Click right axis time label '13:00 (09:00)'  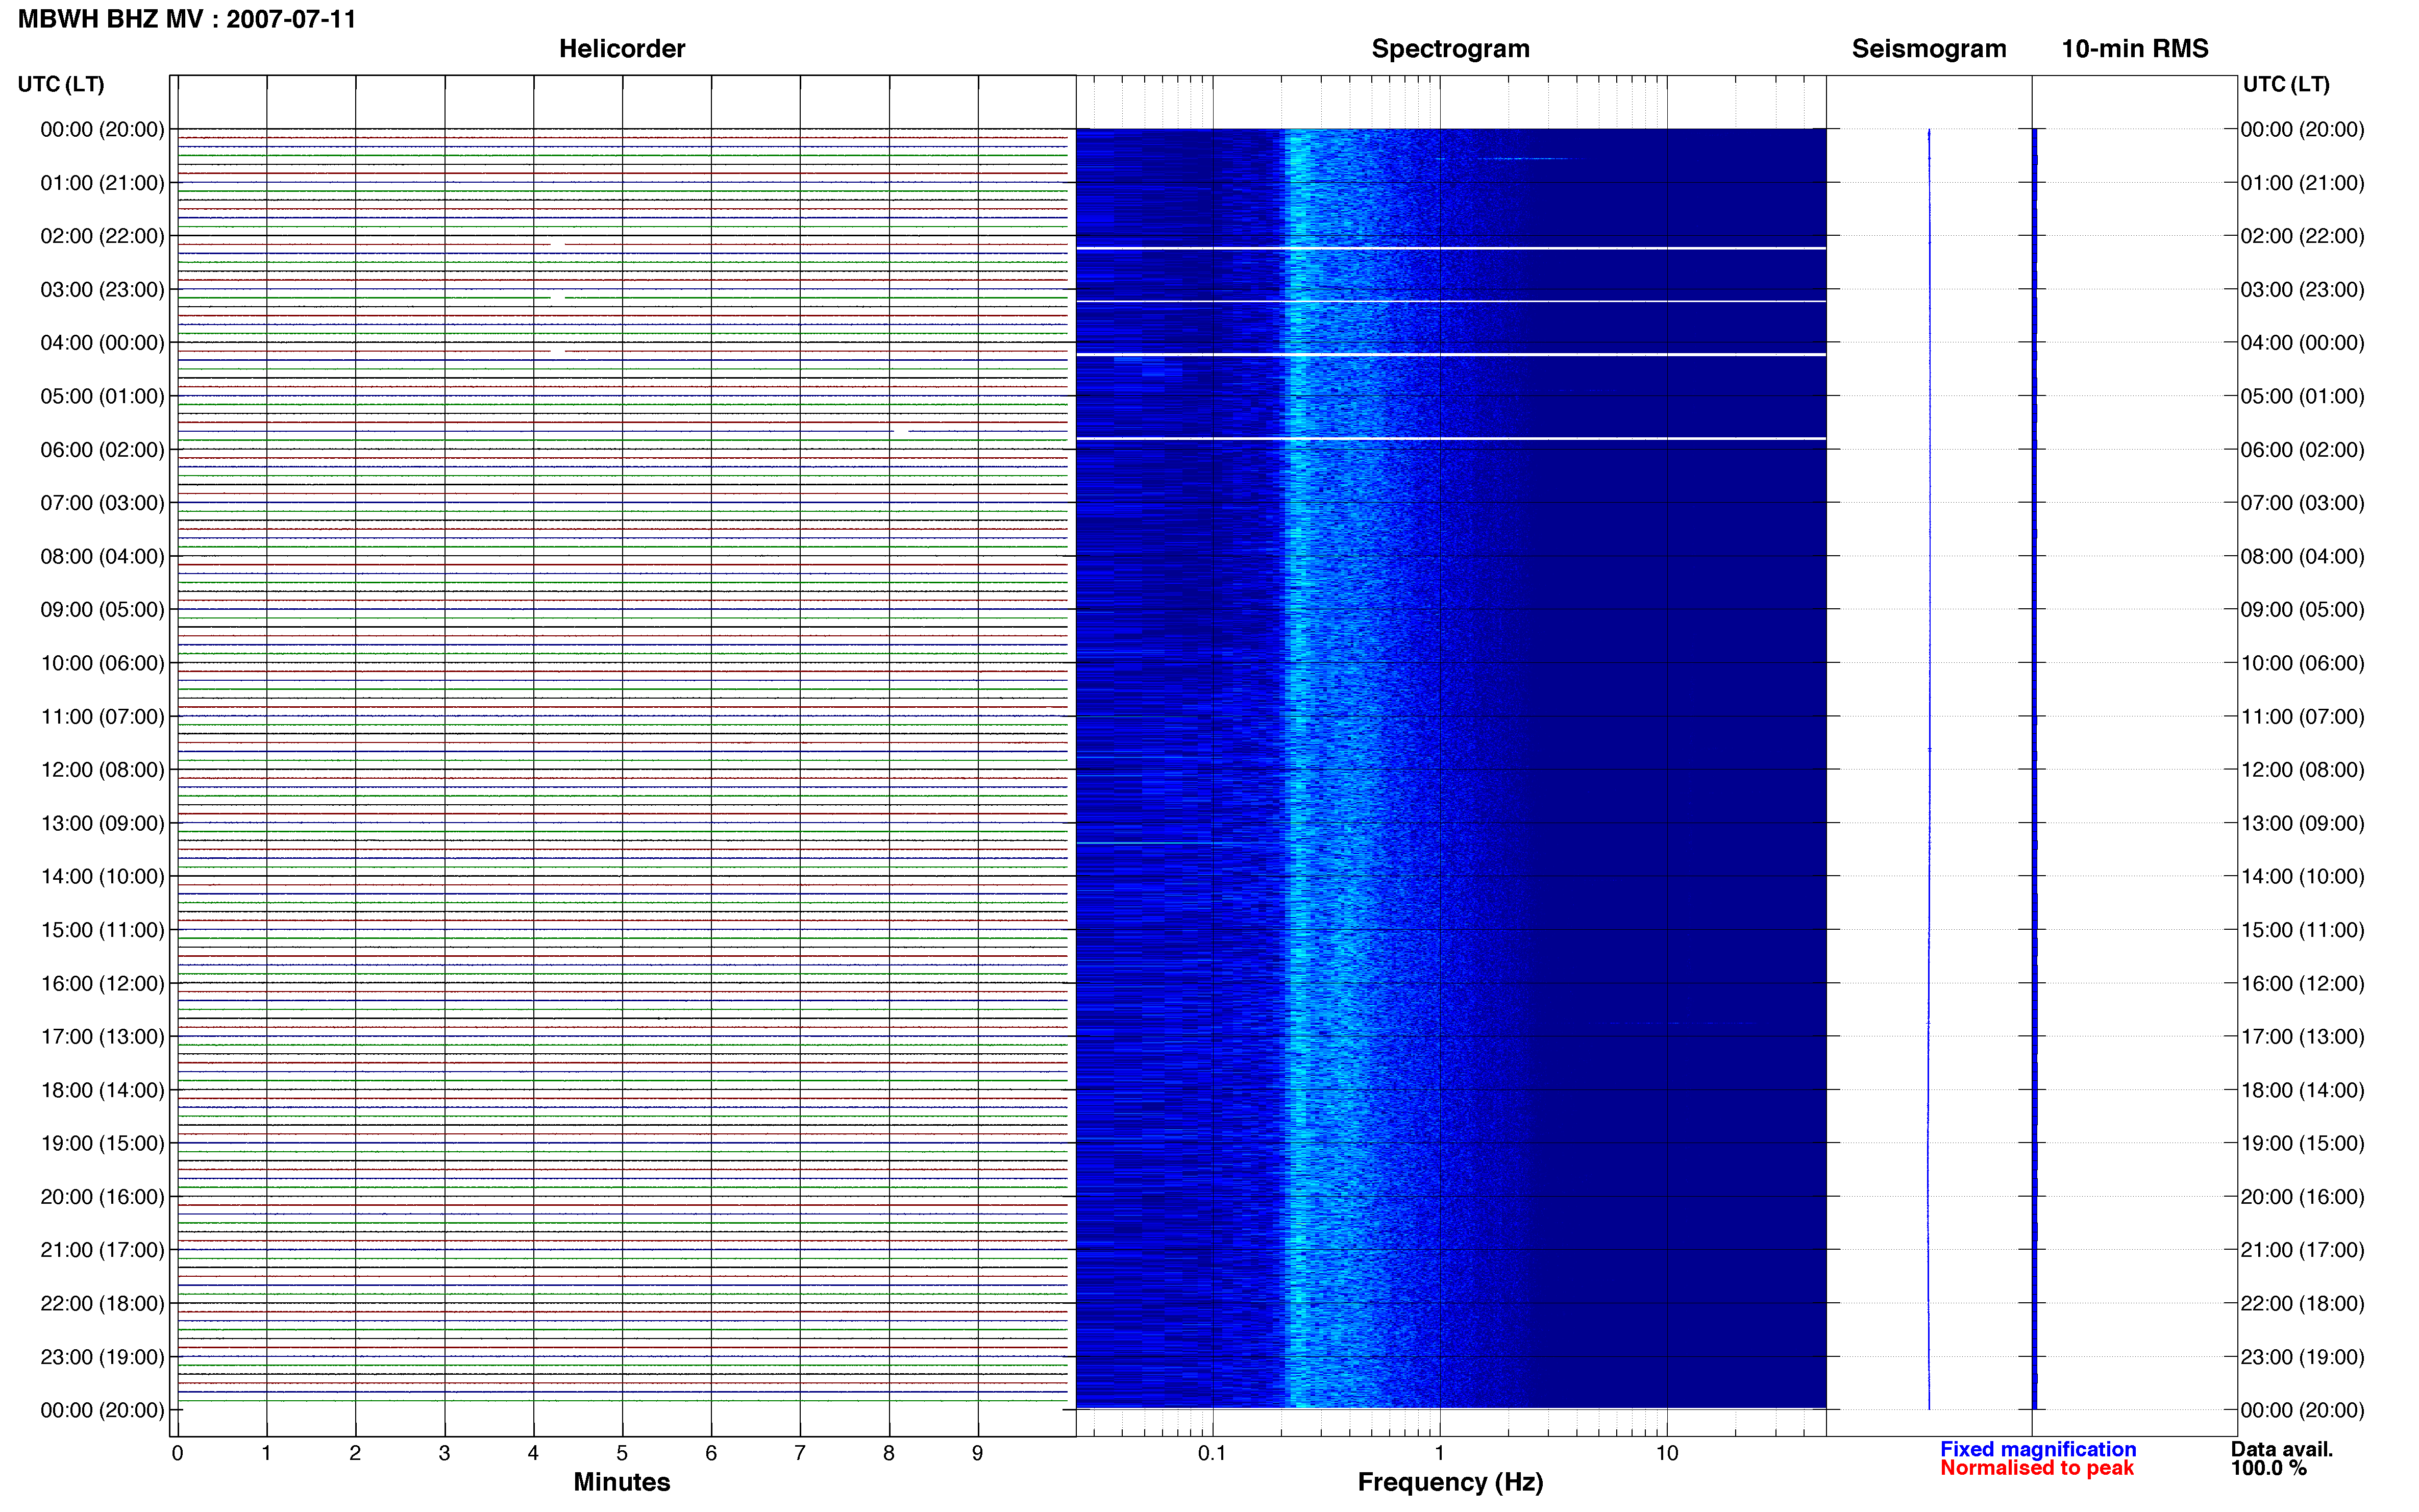point(2302,823)
